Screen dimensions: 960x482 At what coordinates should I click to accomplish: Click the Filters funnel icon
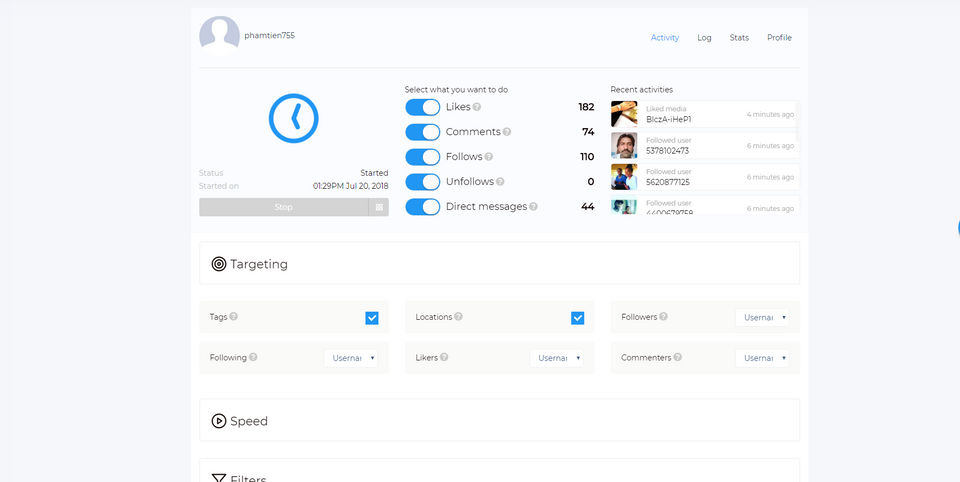pyautogui.click(x=219, y=478)
